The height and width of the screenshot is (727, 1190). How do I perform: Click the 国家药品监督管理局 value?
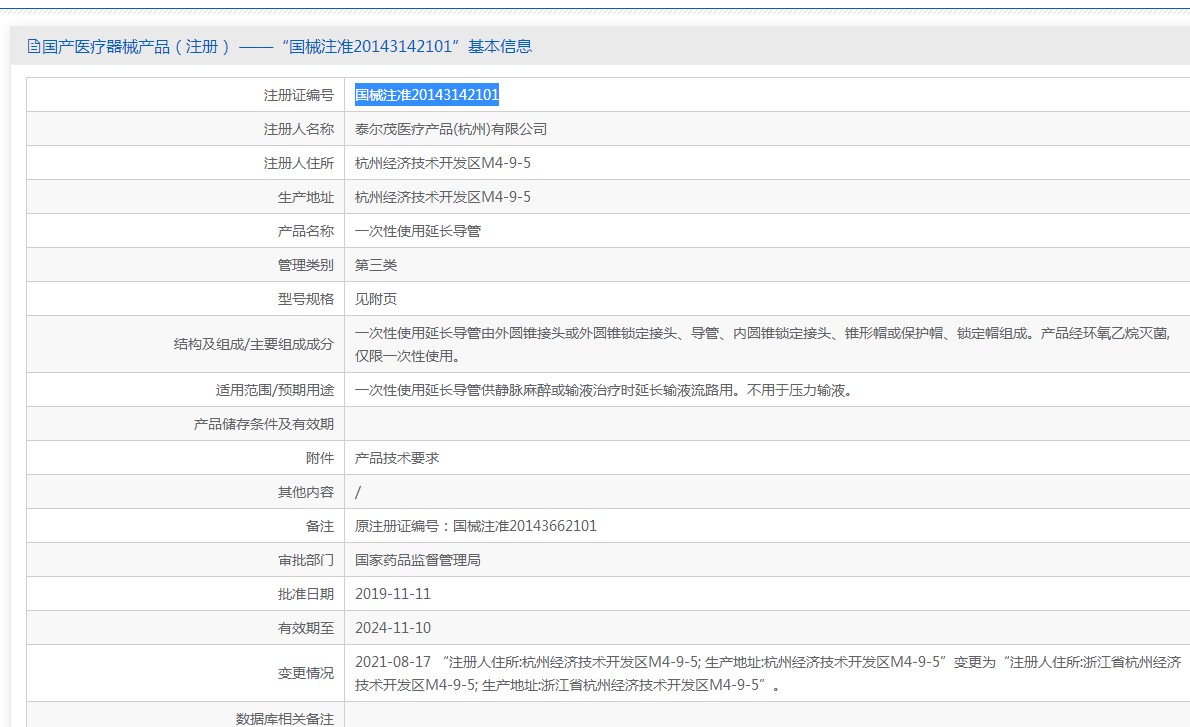tap(417, 560)
